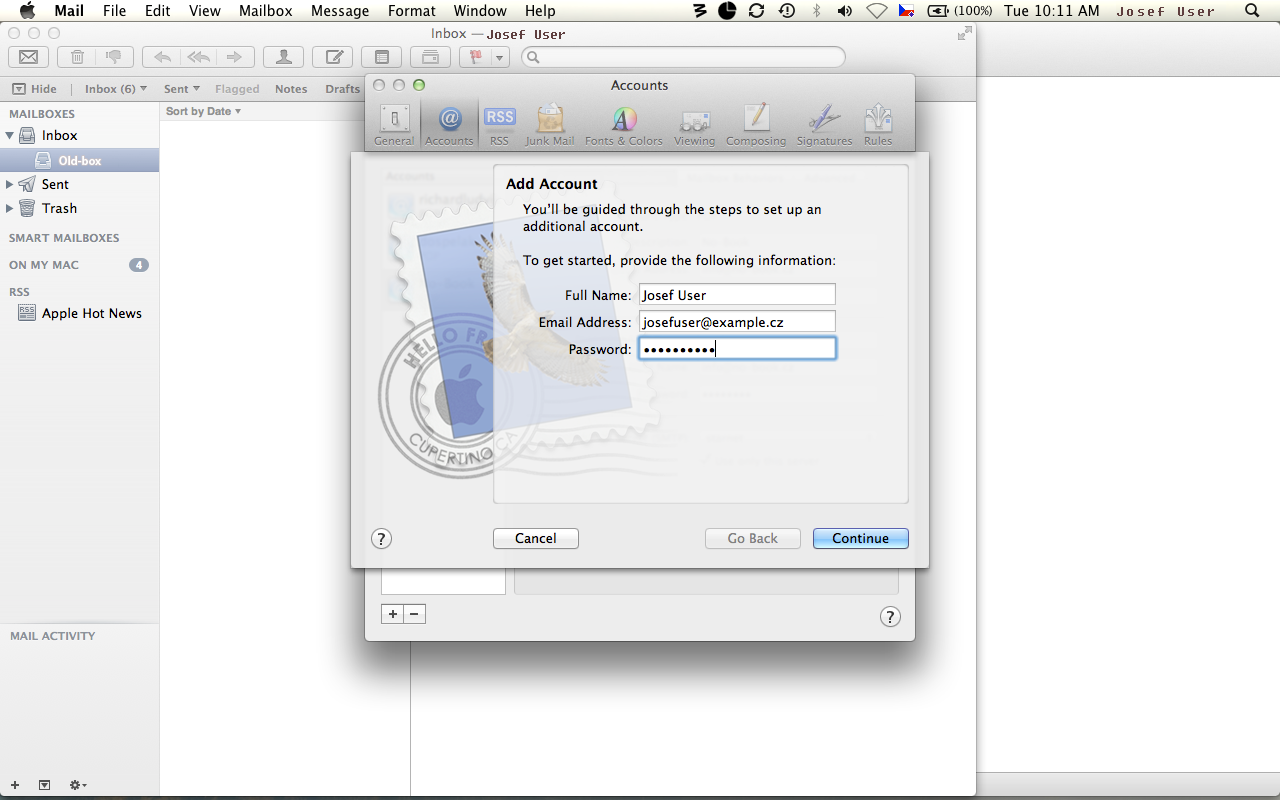Open the File menu

click(x=114, y=11)
